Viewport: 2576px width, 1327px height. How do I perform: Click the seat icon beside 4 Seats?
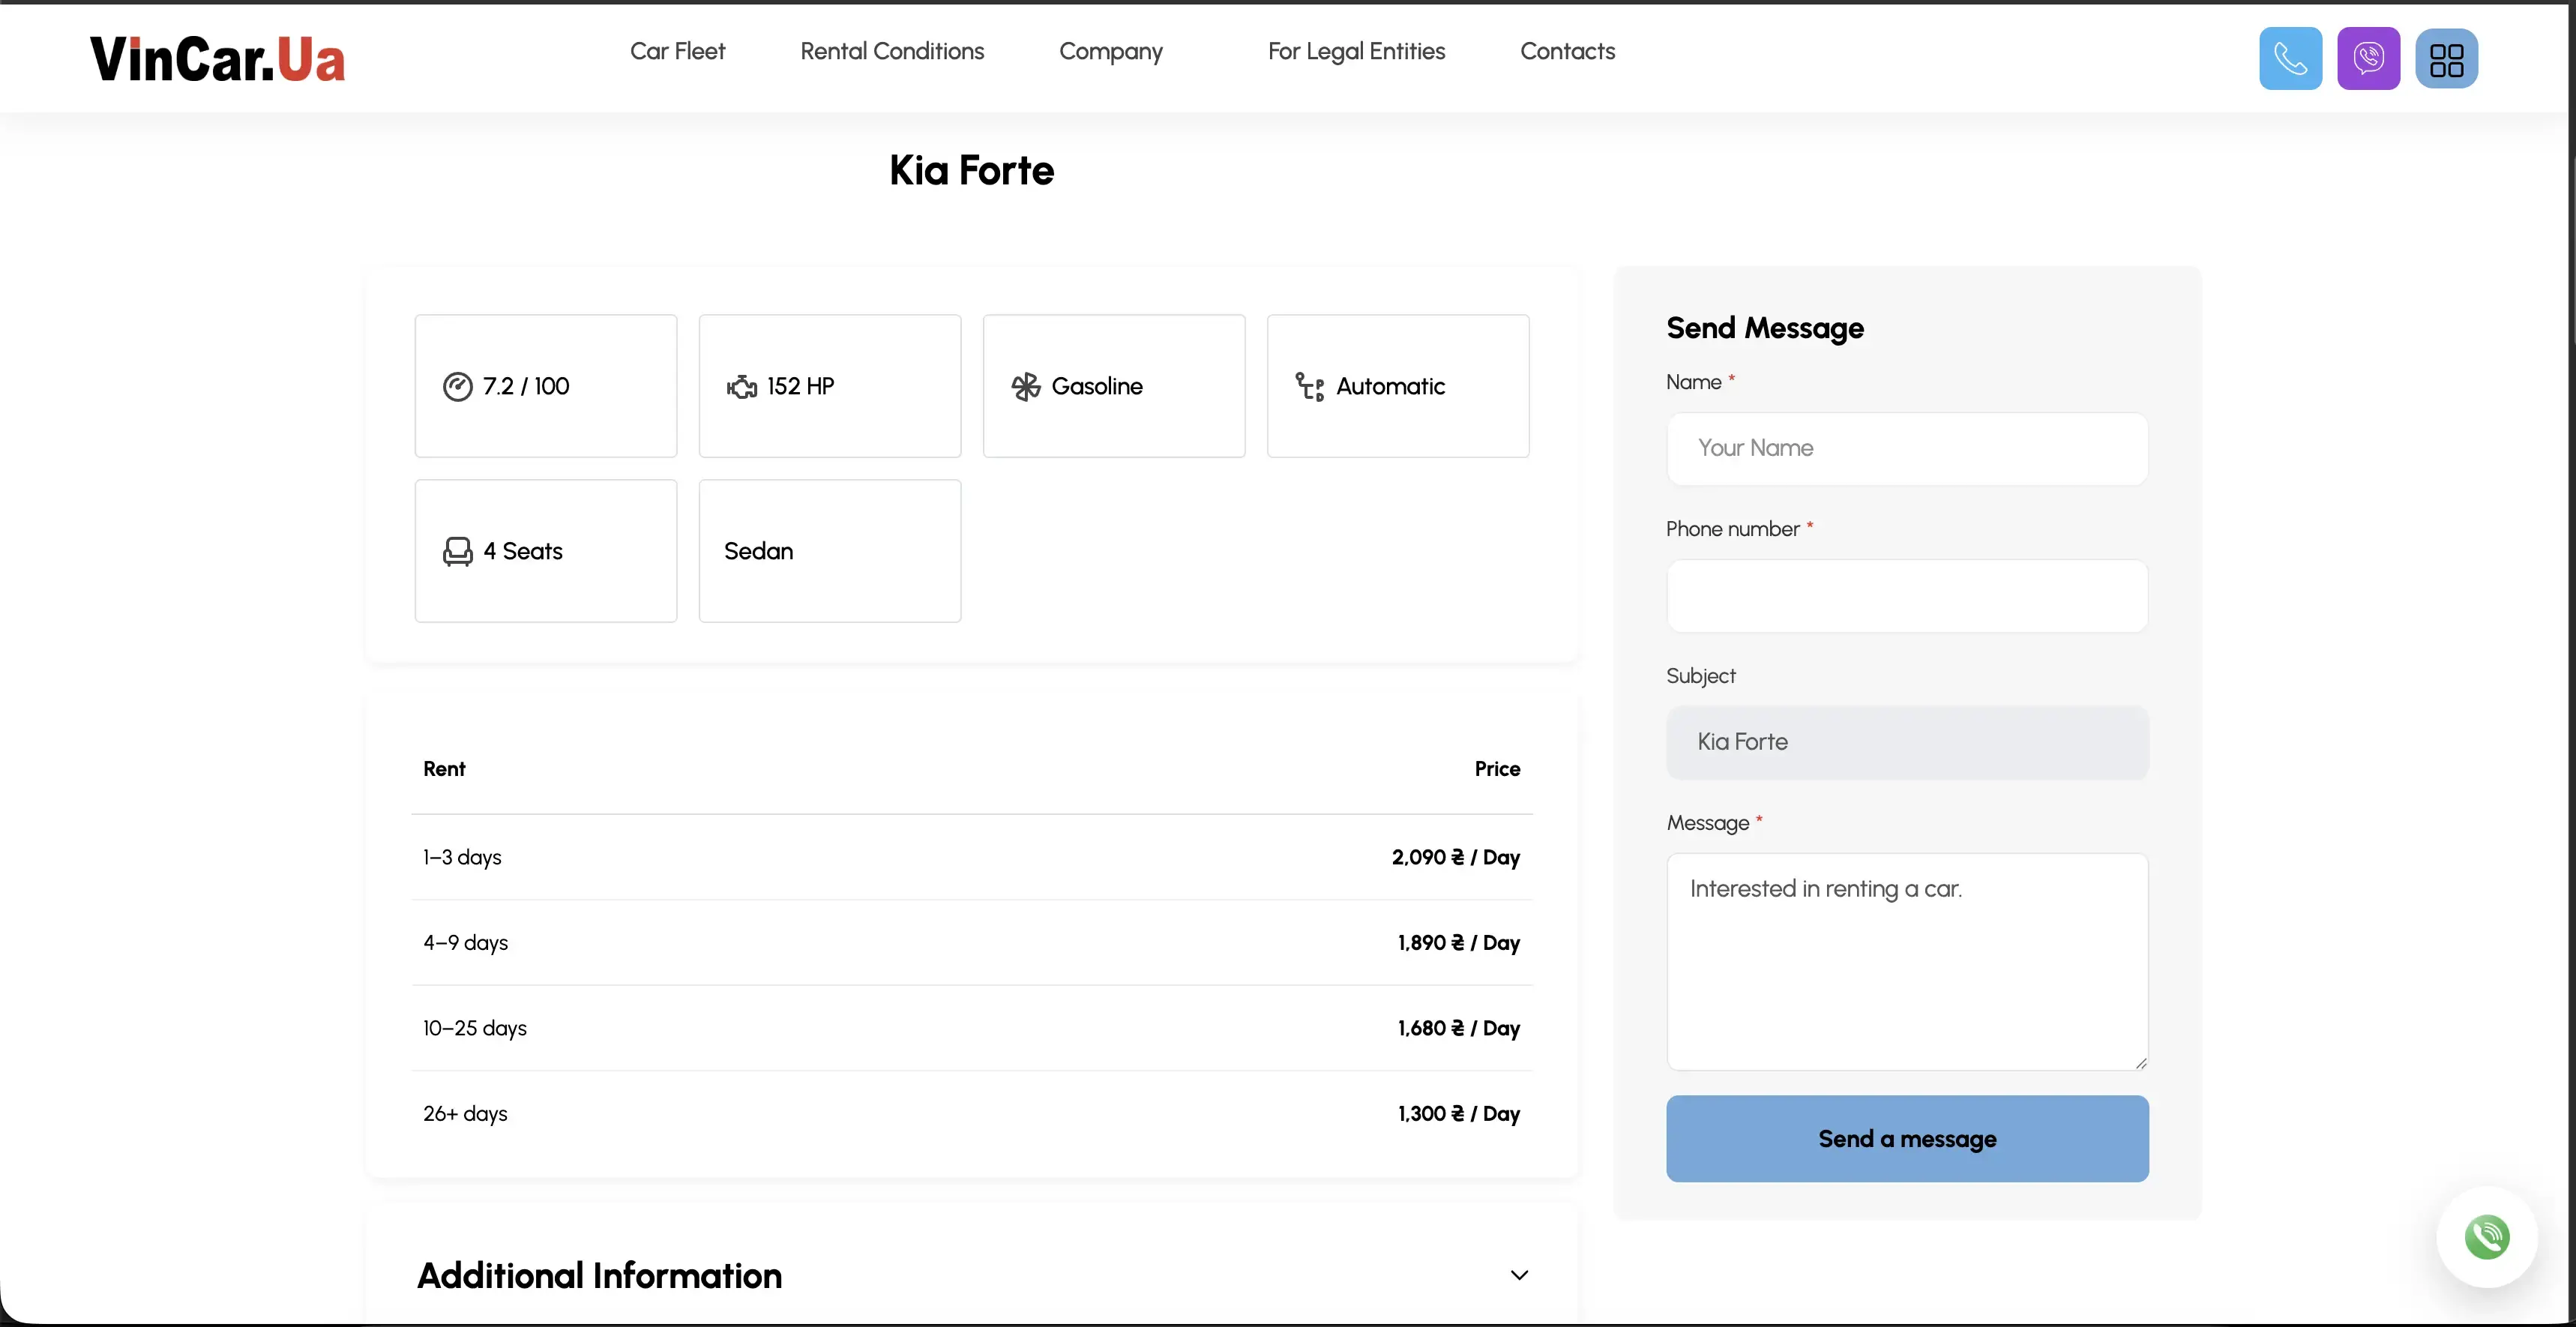(x=457, y=552)
